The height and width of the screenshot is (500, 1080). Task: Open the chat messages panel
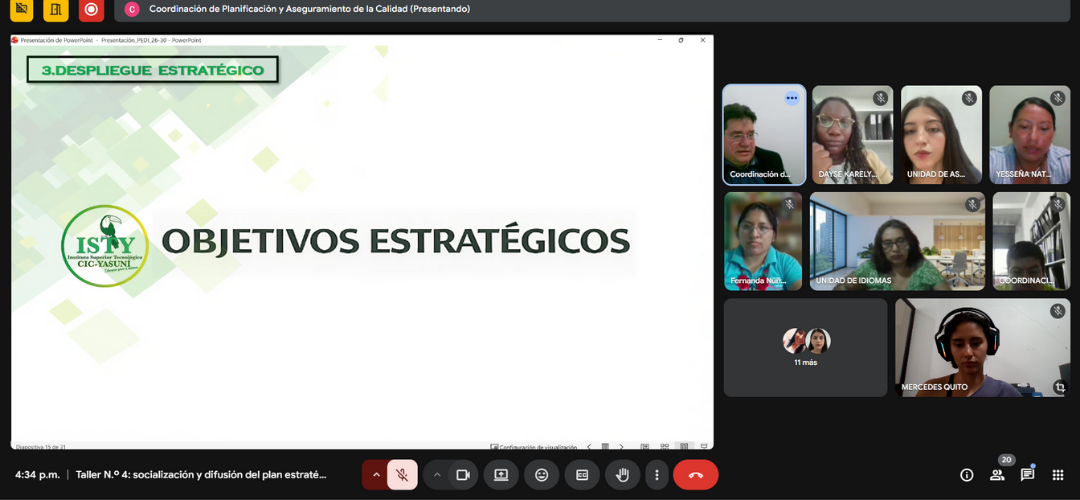pos(1027,475)
